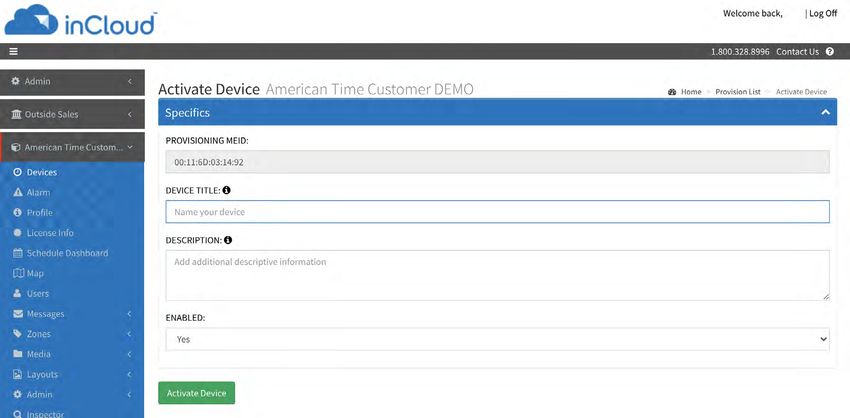Expand the lower Admin submenu chevron
Viewport: 850px width, 418px height.
click(130, 395)
